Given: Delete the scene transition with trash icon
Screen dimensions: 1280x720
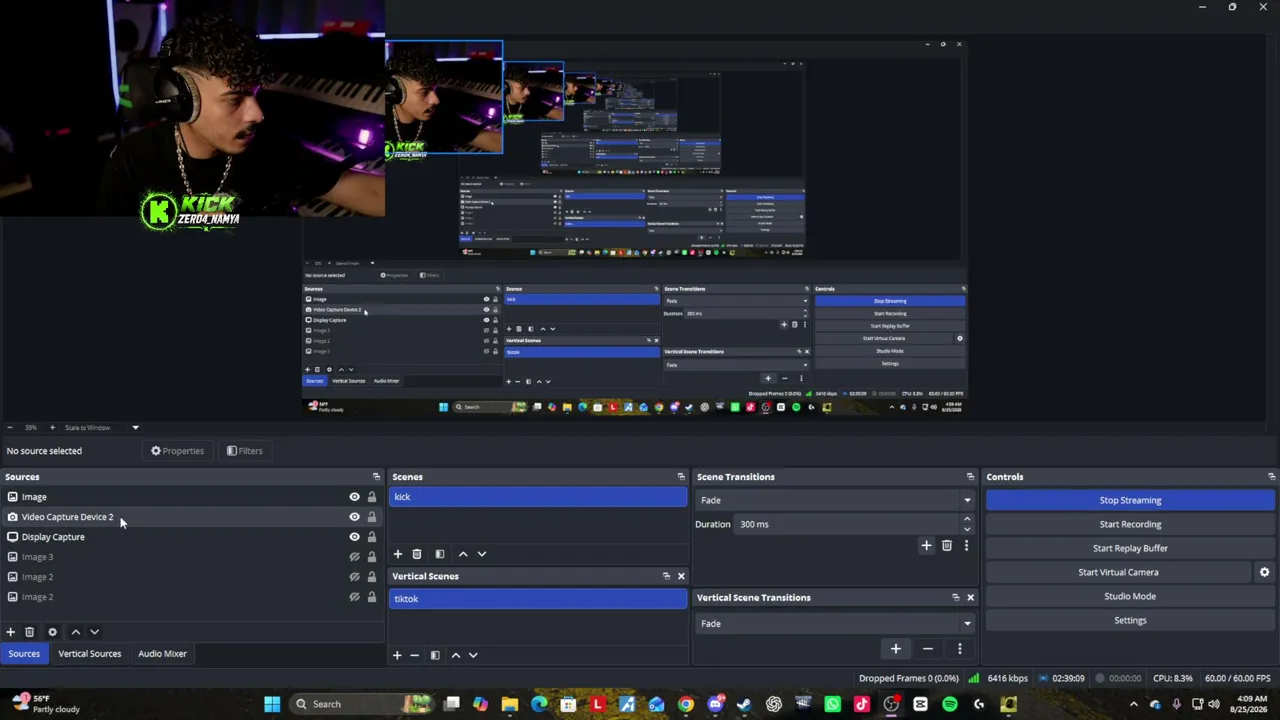Looking at the screenshot, I should click(946, 546).
